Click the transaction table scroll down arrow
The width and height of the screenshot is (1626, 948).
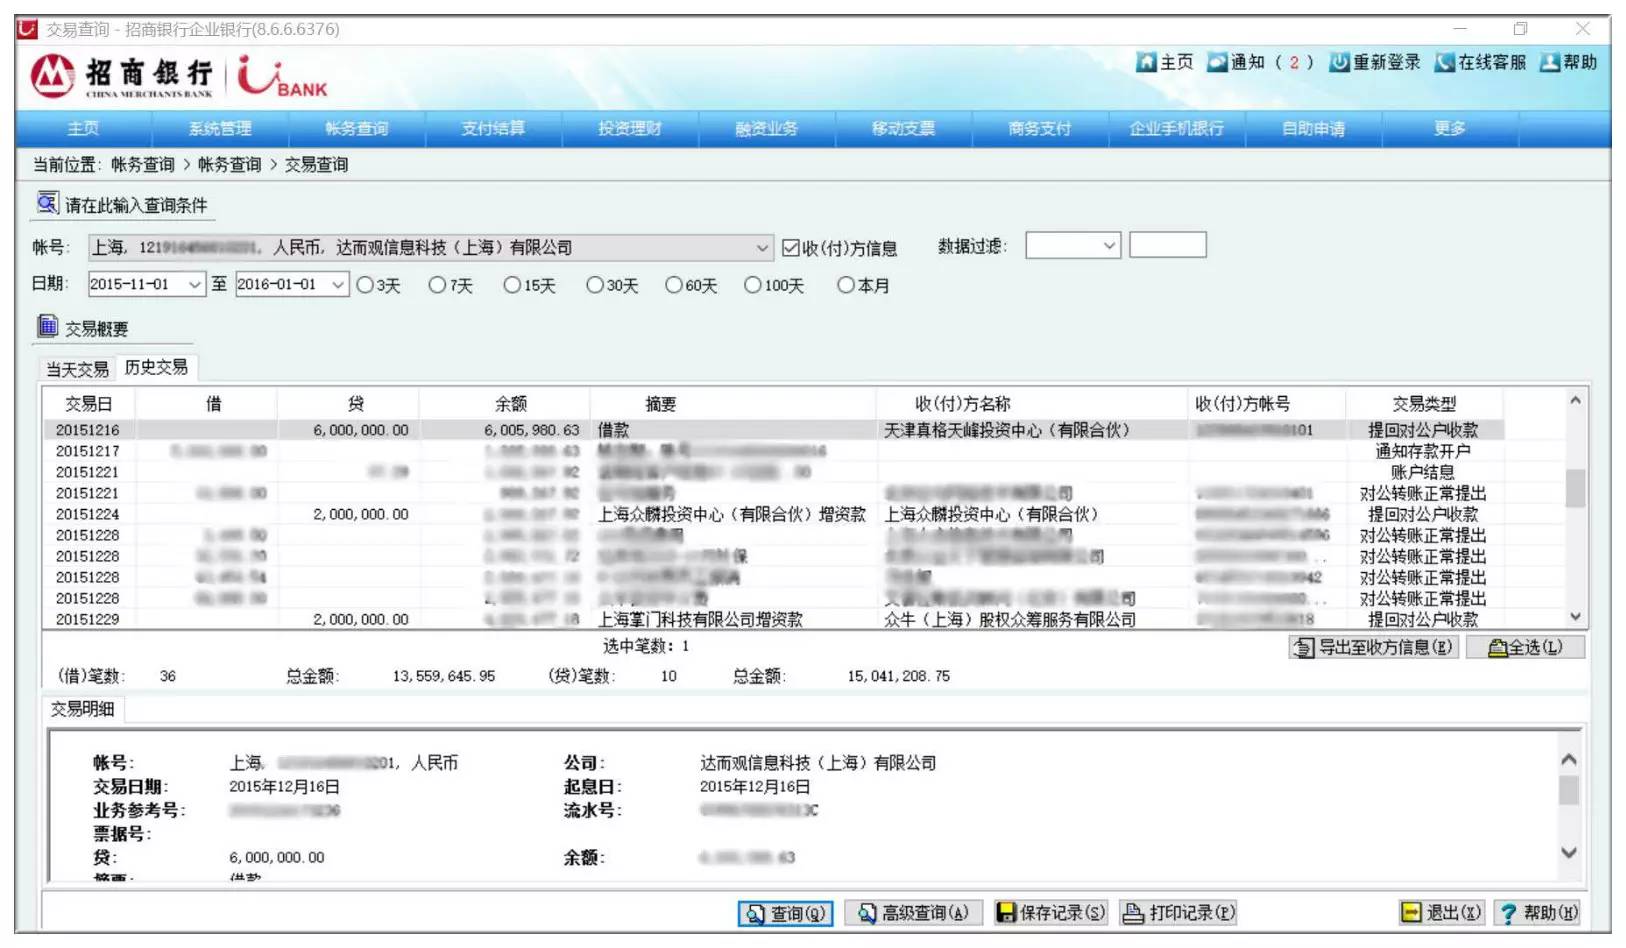point(1575,617)
